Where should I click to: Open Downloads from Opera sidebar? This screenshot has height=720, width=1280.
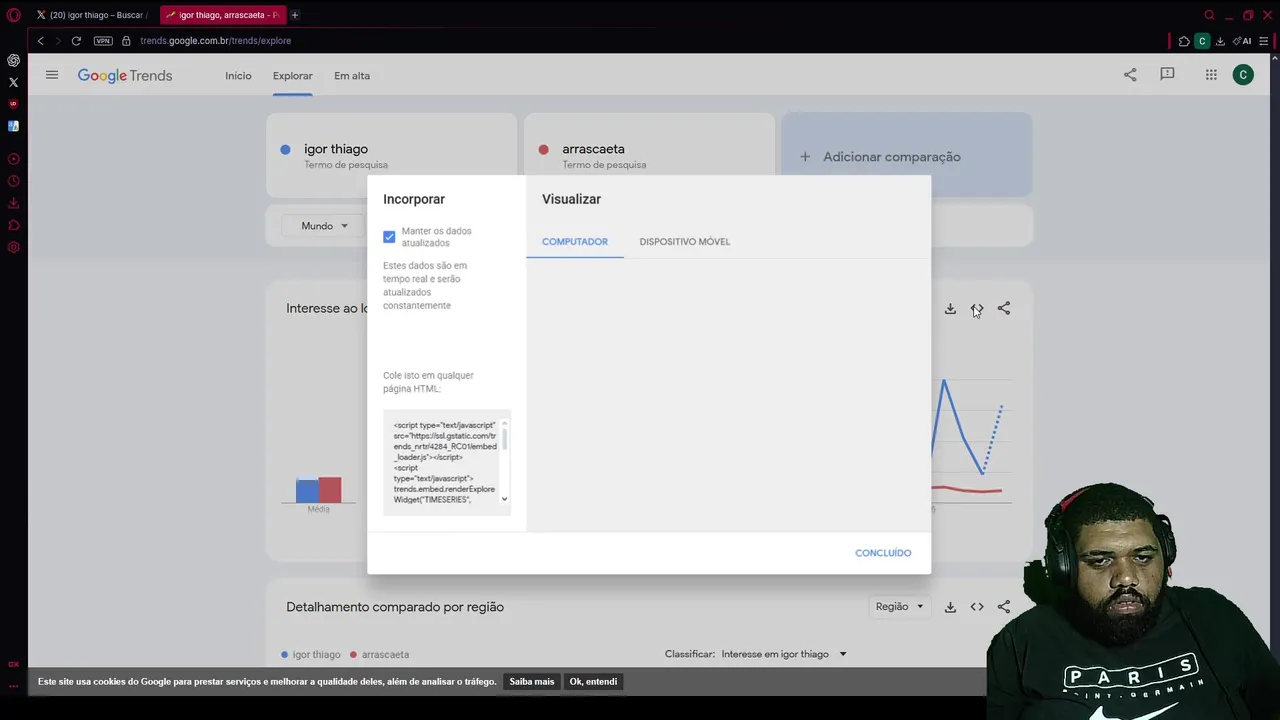13,203
